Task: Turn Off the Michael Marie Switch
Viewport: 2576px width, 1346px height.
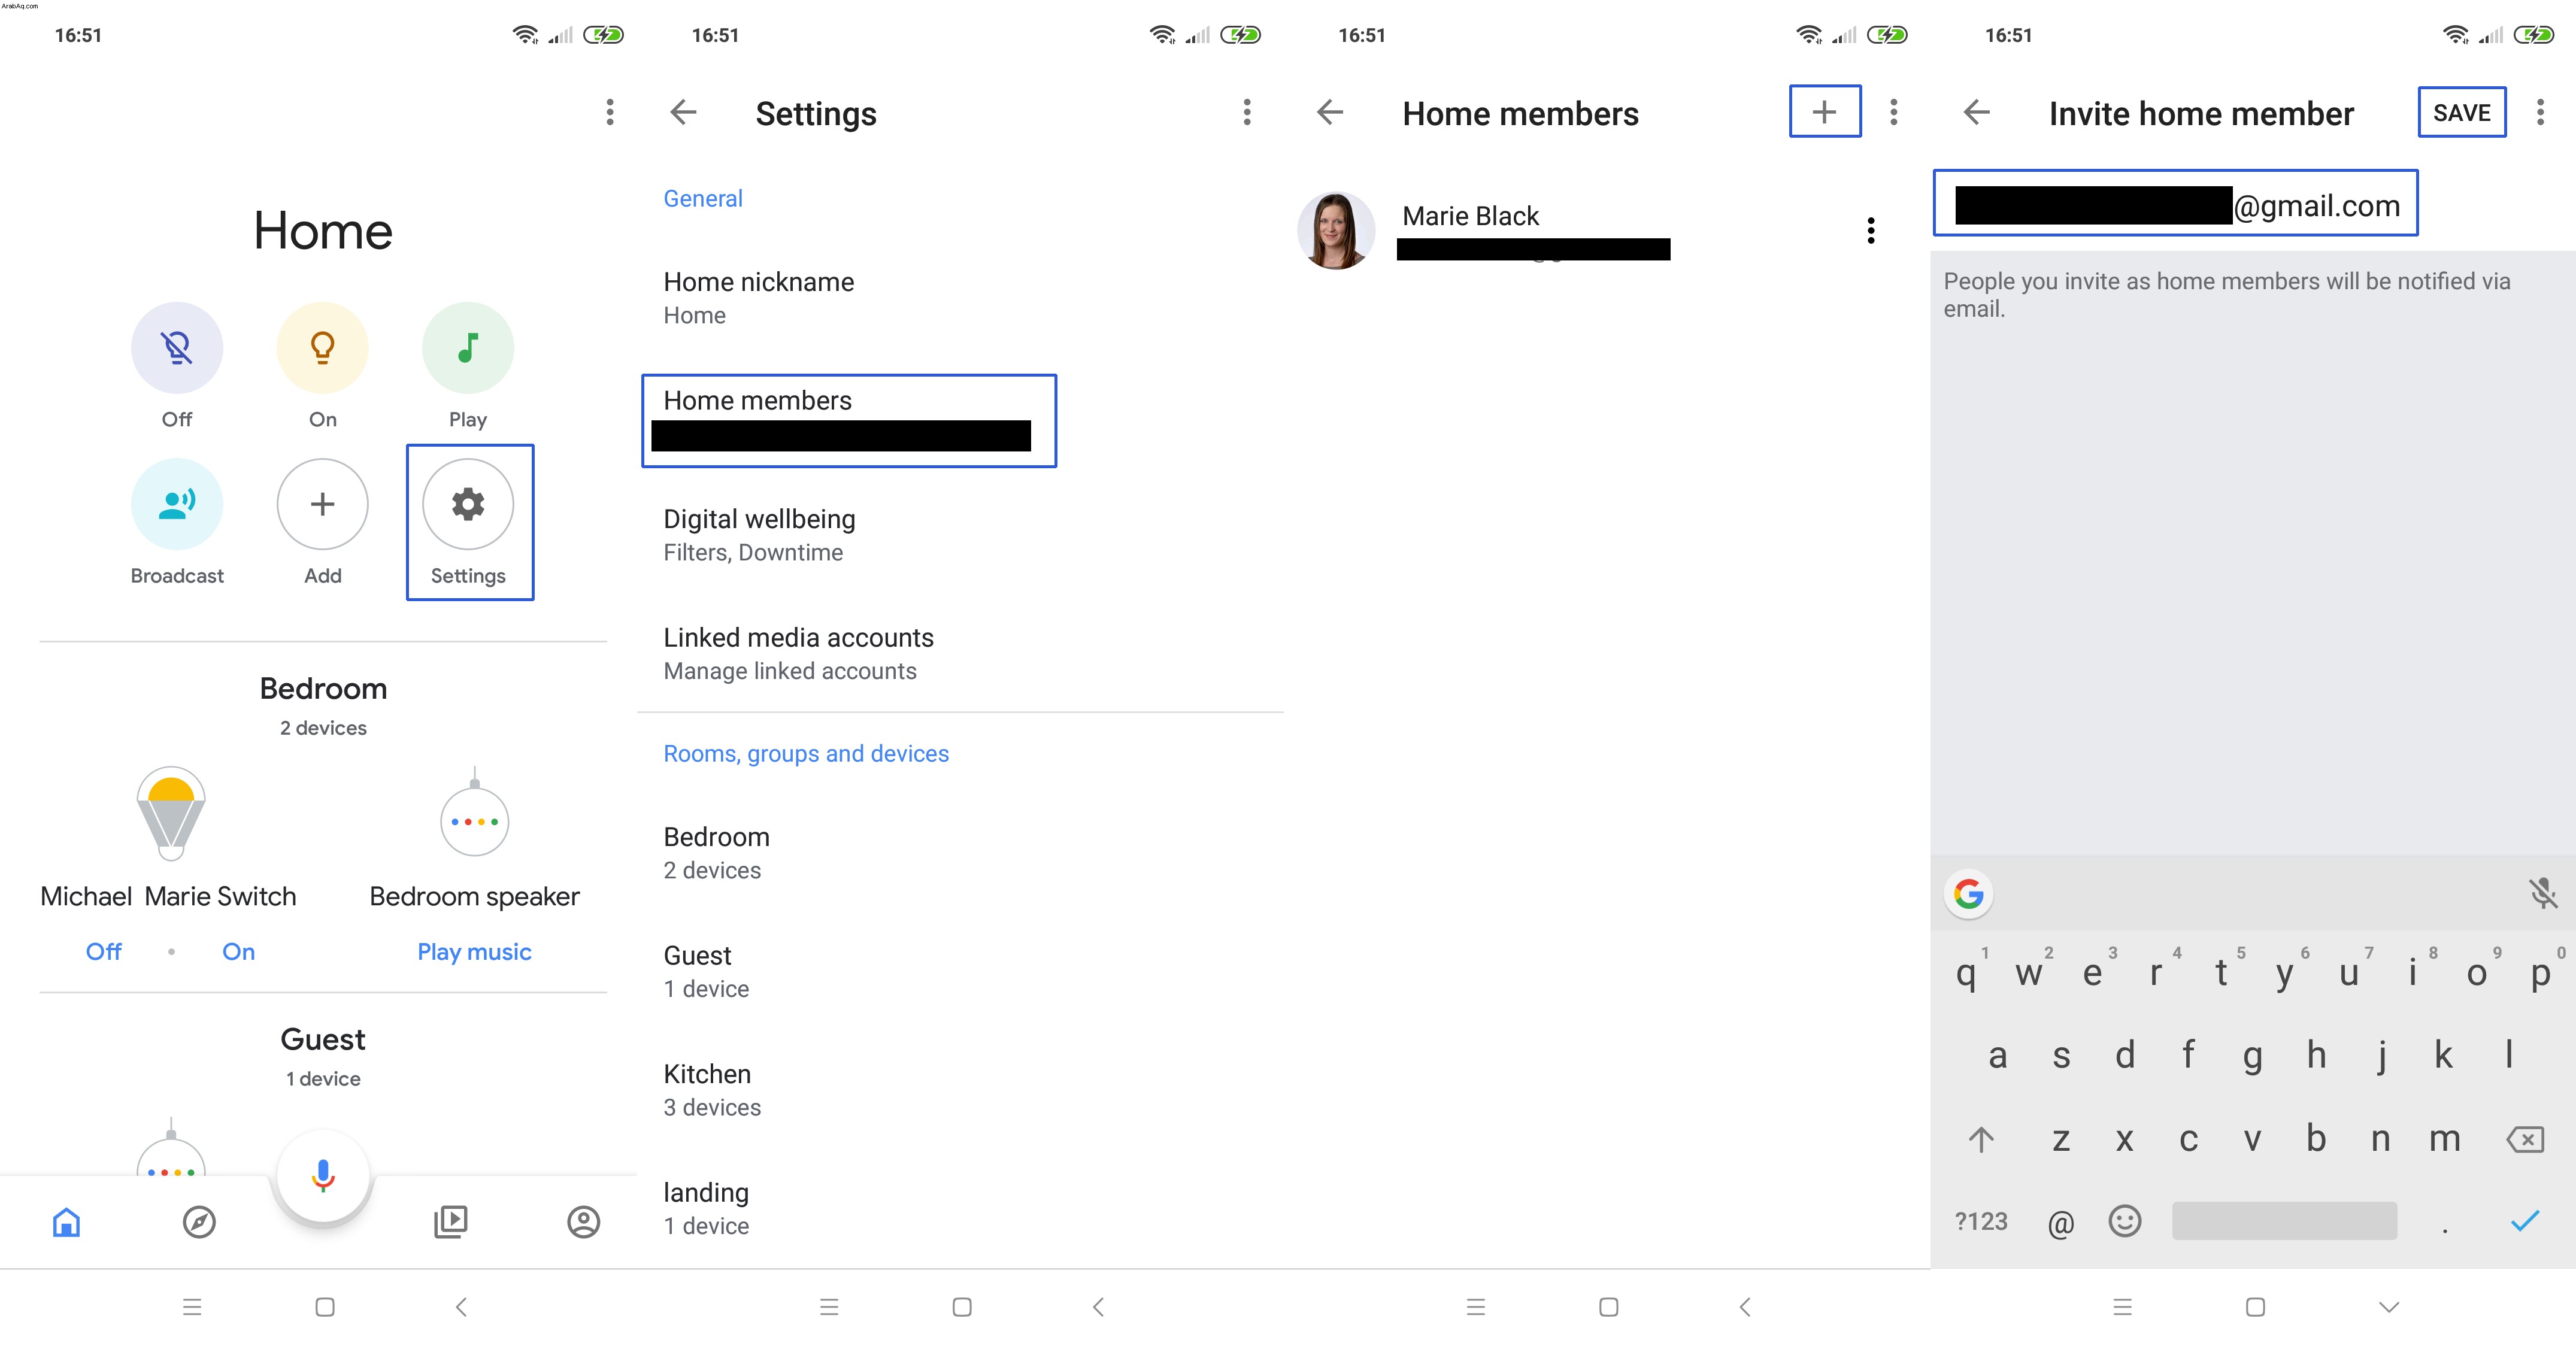Action: tap(103, 951)
